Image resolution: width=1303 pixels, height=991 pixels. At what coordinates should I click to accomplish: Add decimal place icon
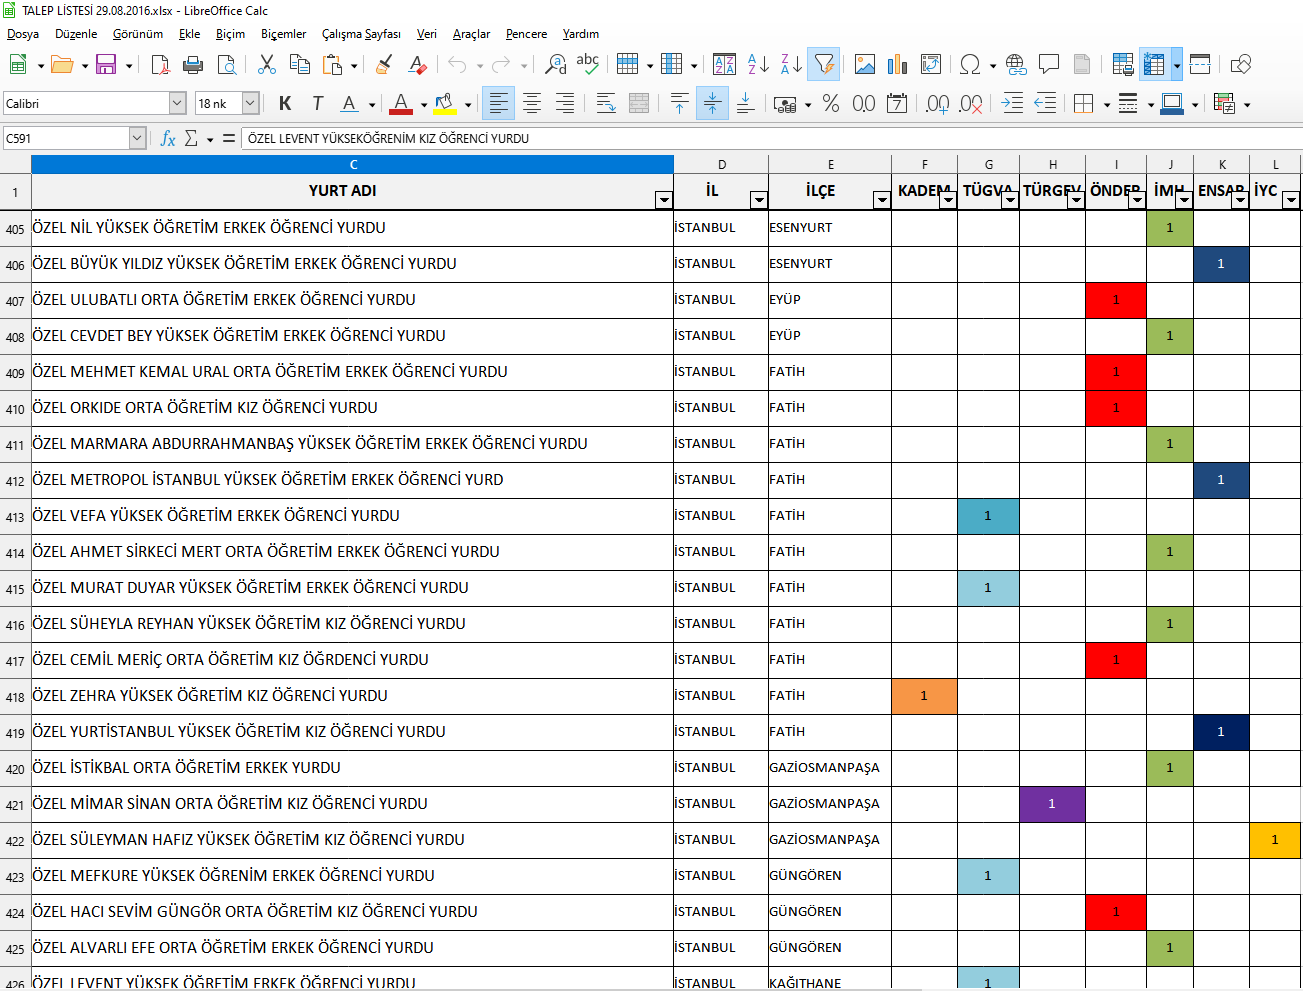tap(937, 104)
